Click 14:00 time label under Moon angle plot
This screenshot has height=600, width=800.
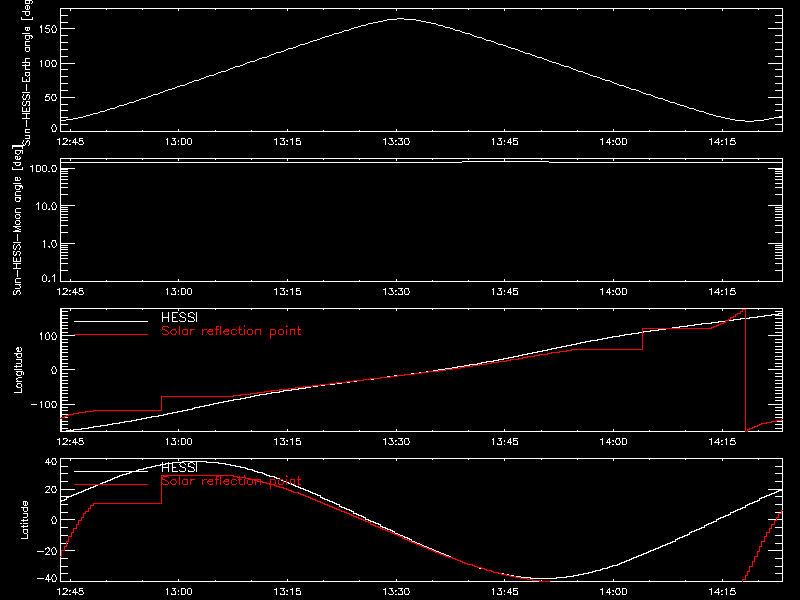click(613, 291)
